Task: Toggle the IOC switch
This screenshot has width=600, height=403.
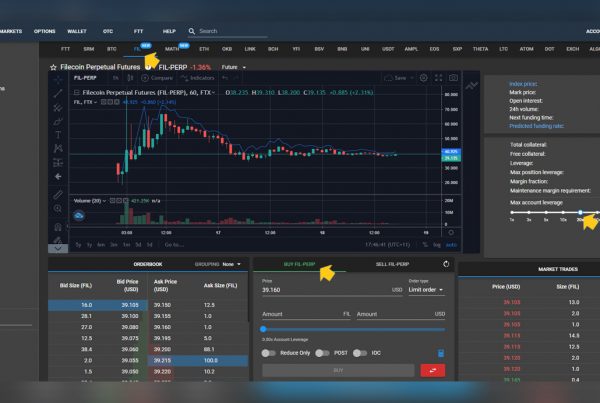Action: pos(360,353)
